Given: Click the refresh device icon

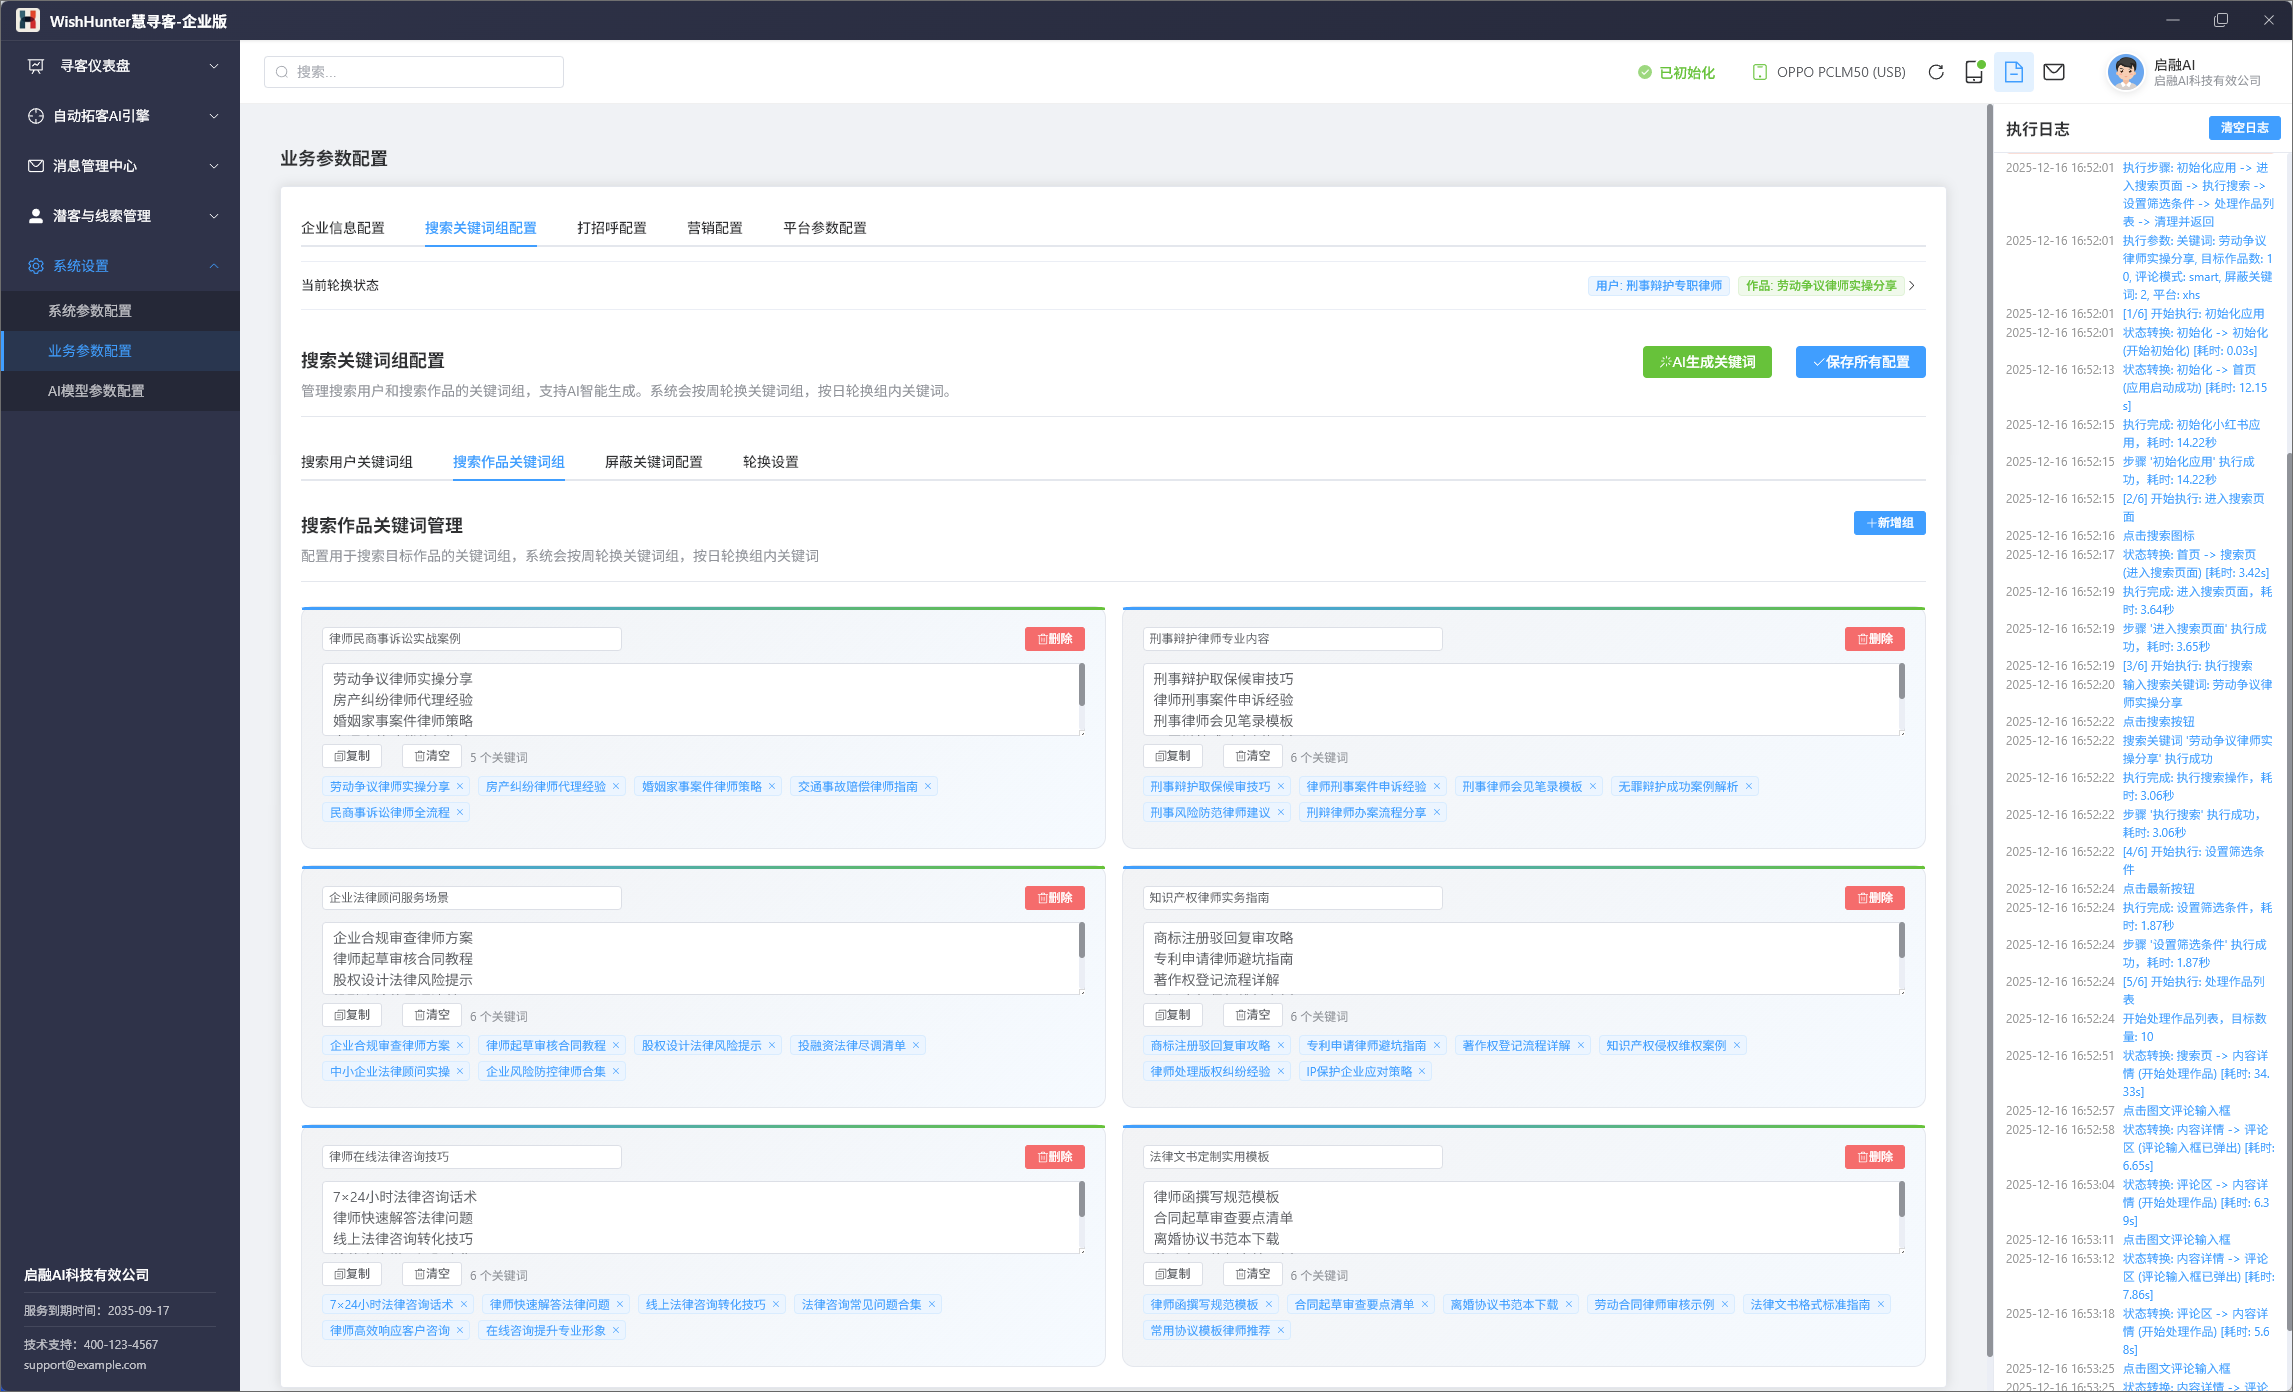Looking at the screenshot, I should (x=1936, y=72).
